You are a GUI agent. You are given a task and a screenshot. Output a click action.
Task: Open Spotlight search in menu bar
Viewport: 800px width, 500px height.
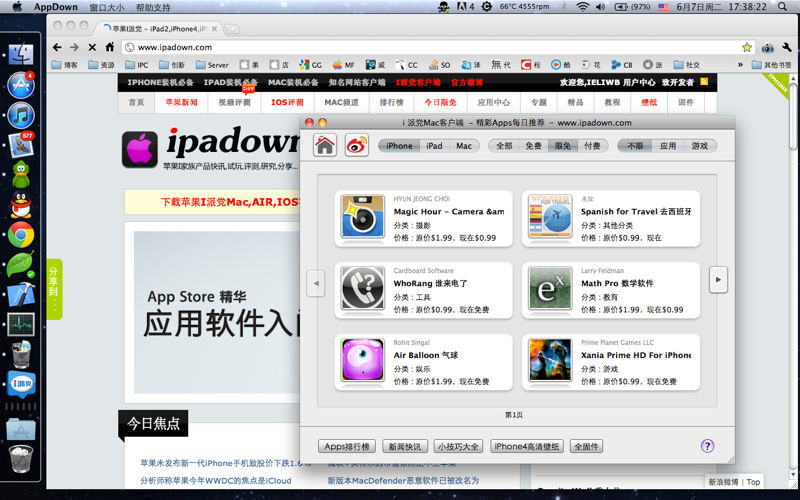[x=782, y=7]
